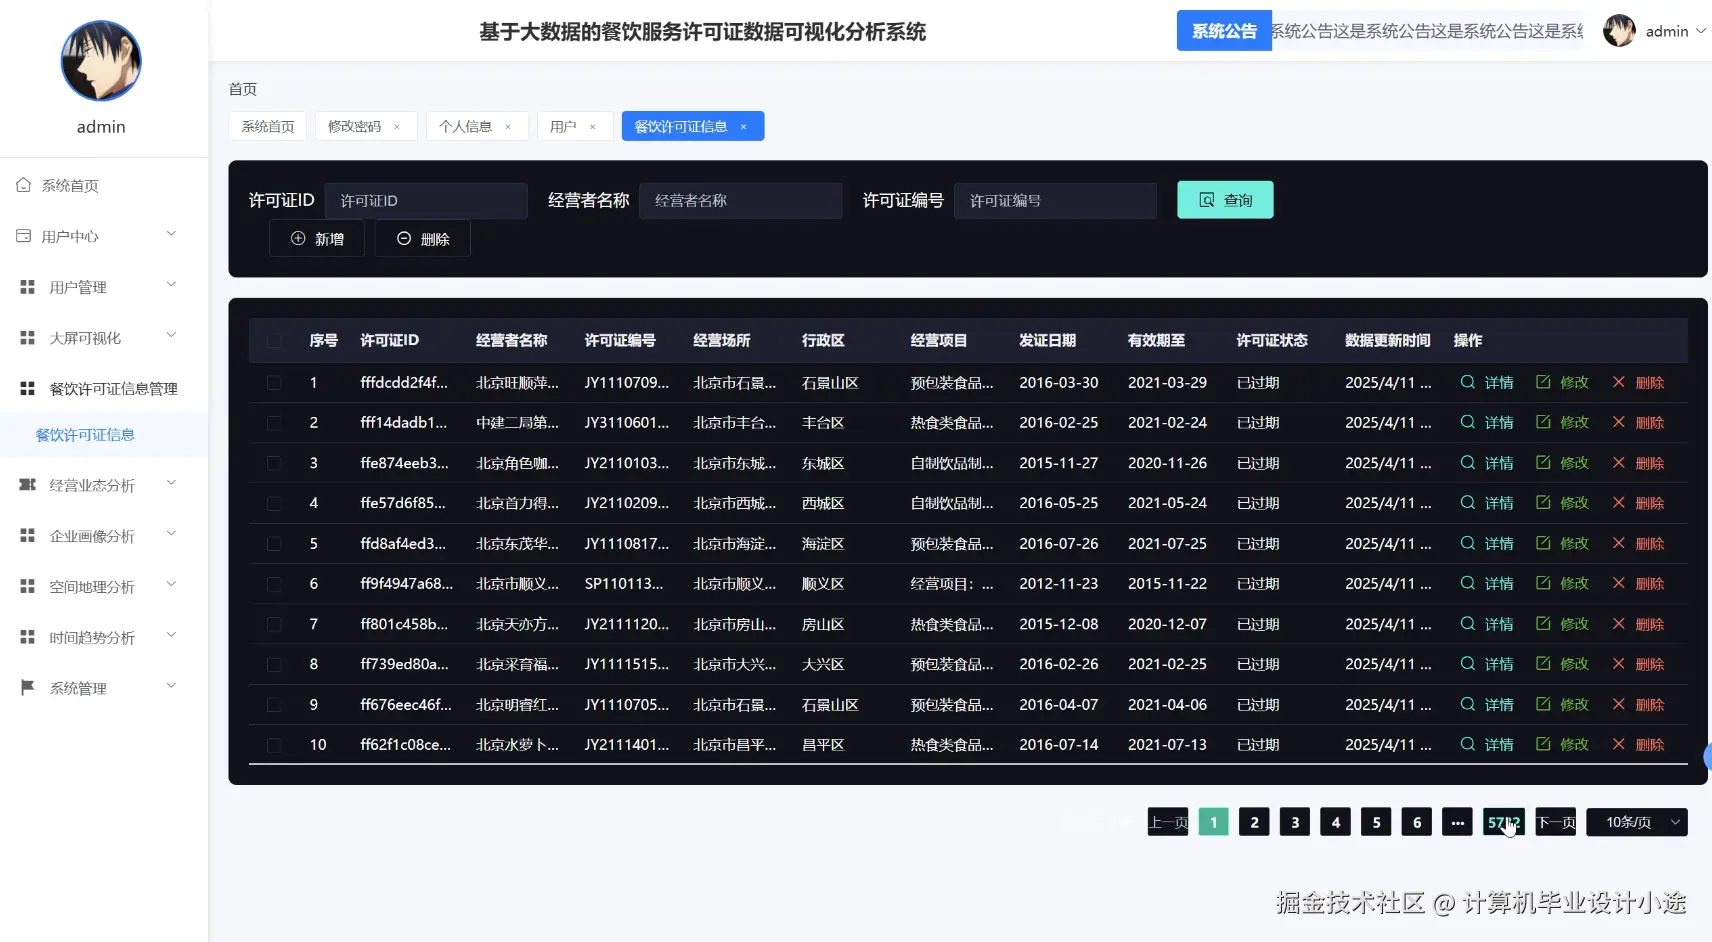The image size is (1712, 942).
Task: Close the 个人信息 tab
Action: tap(508, 127)
